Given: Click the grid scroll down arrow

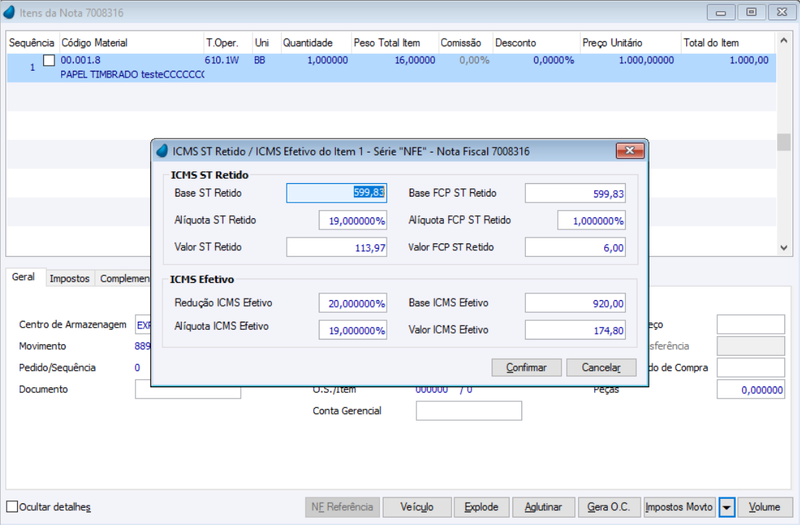Looking at the screenshot, I should click(784, 248).
